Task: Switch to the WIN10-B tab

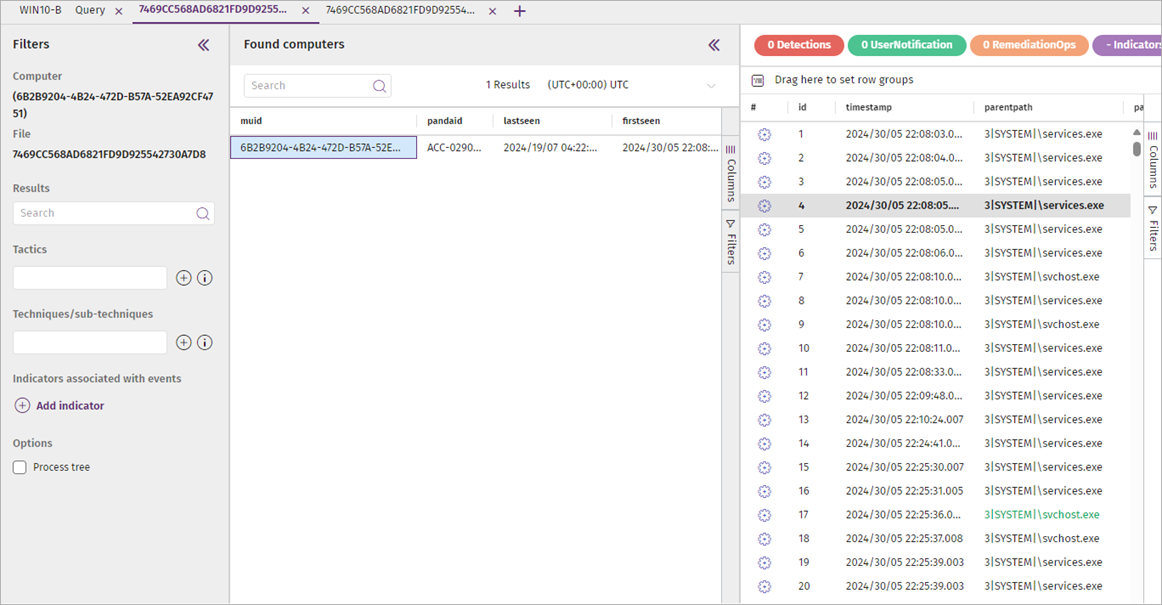Action: click(x=41, y=11)
